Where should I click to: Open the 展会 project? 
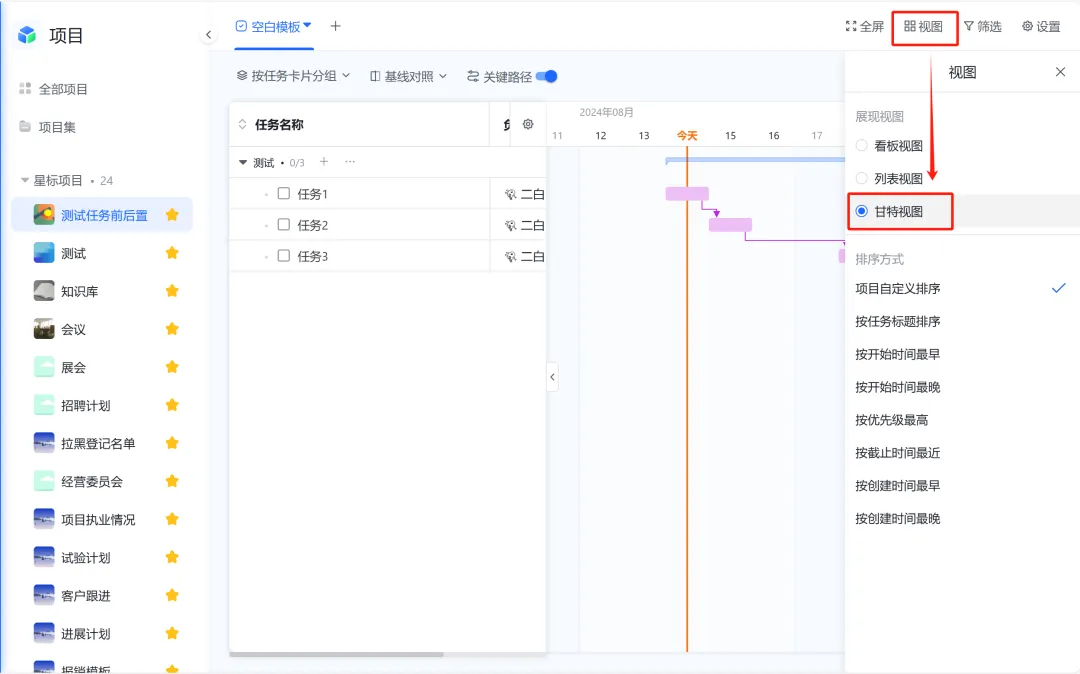coord(73,368)
